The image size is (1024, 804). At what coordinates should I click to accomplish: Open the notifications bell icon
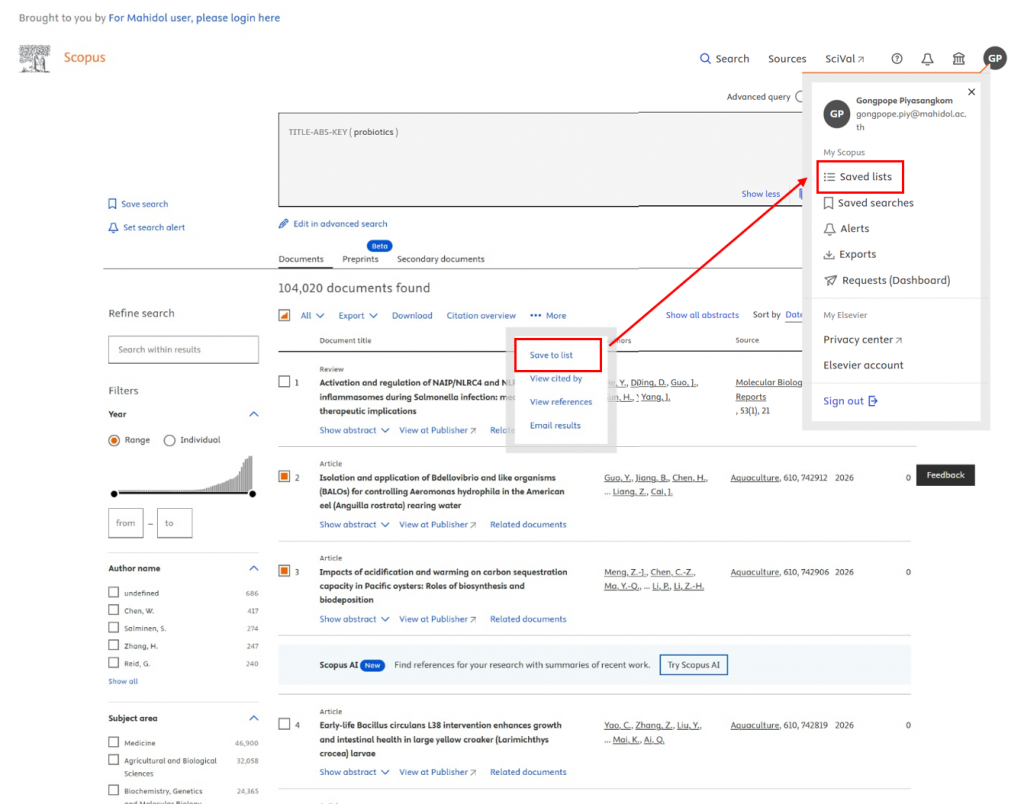coord(927,59)
